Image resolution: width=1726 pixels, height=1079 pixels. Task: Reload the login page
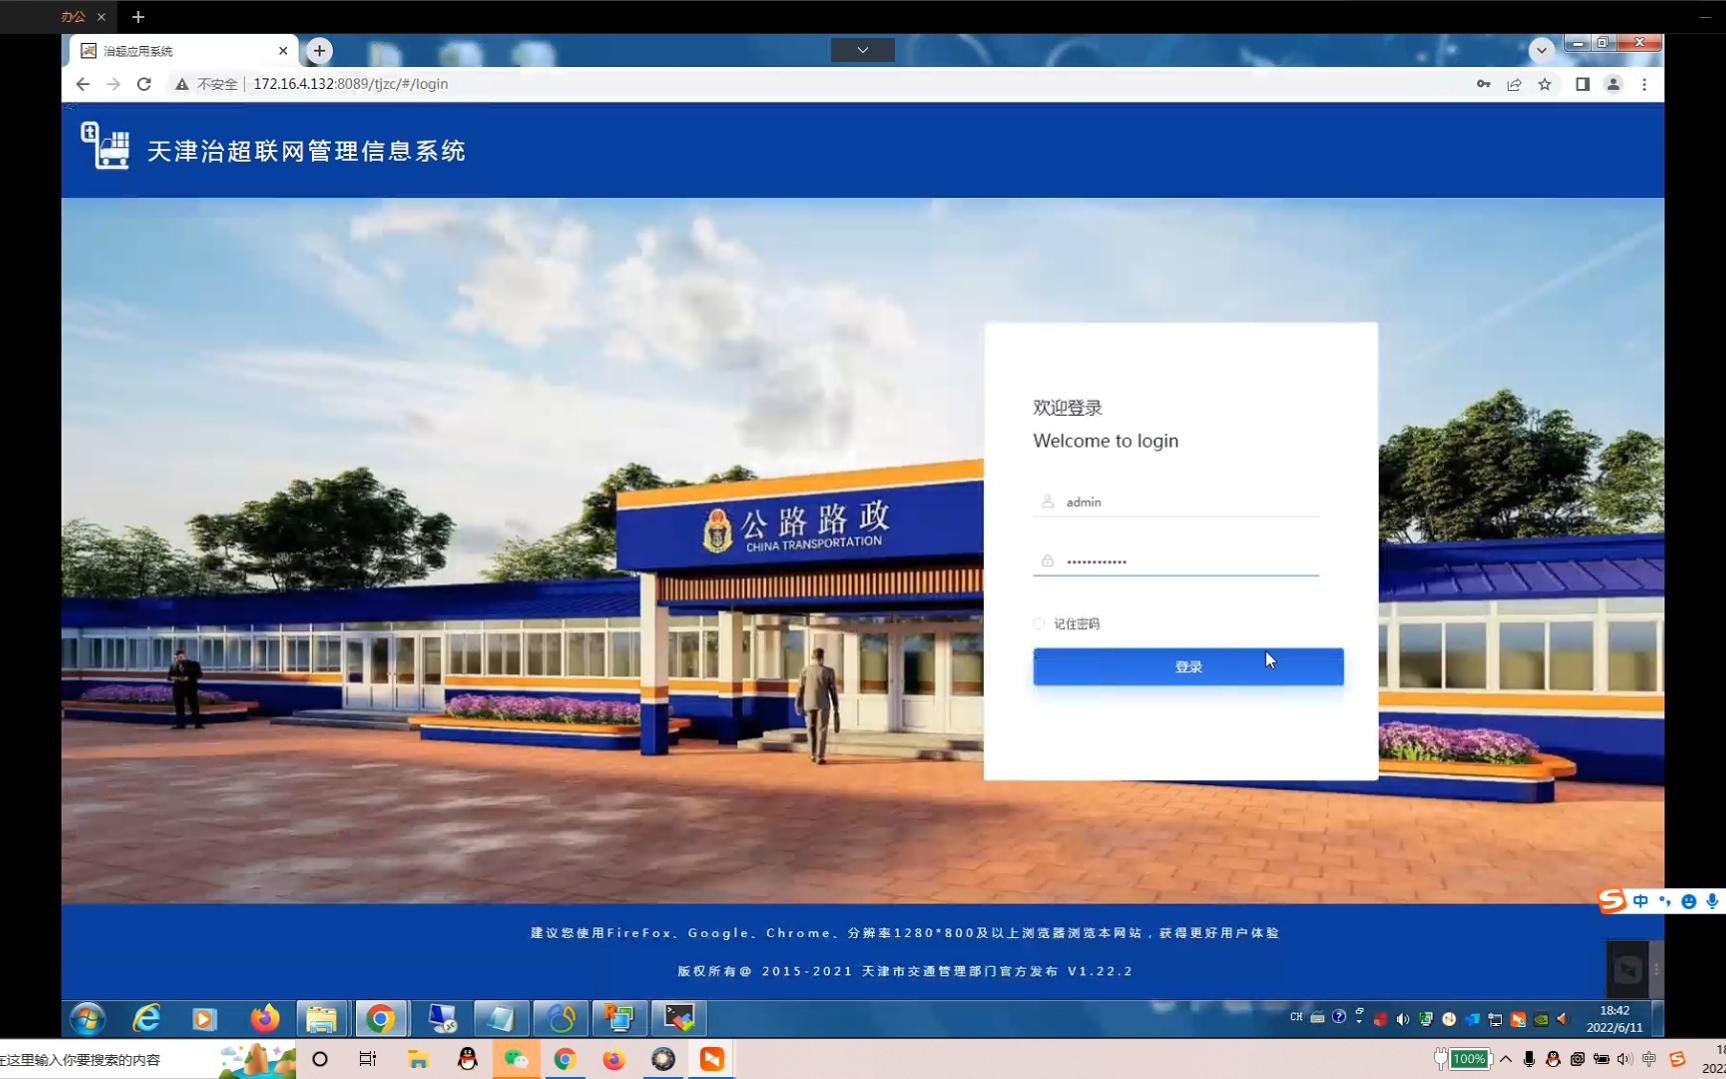144,84
